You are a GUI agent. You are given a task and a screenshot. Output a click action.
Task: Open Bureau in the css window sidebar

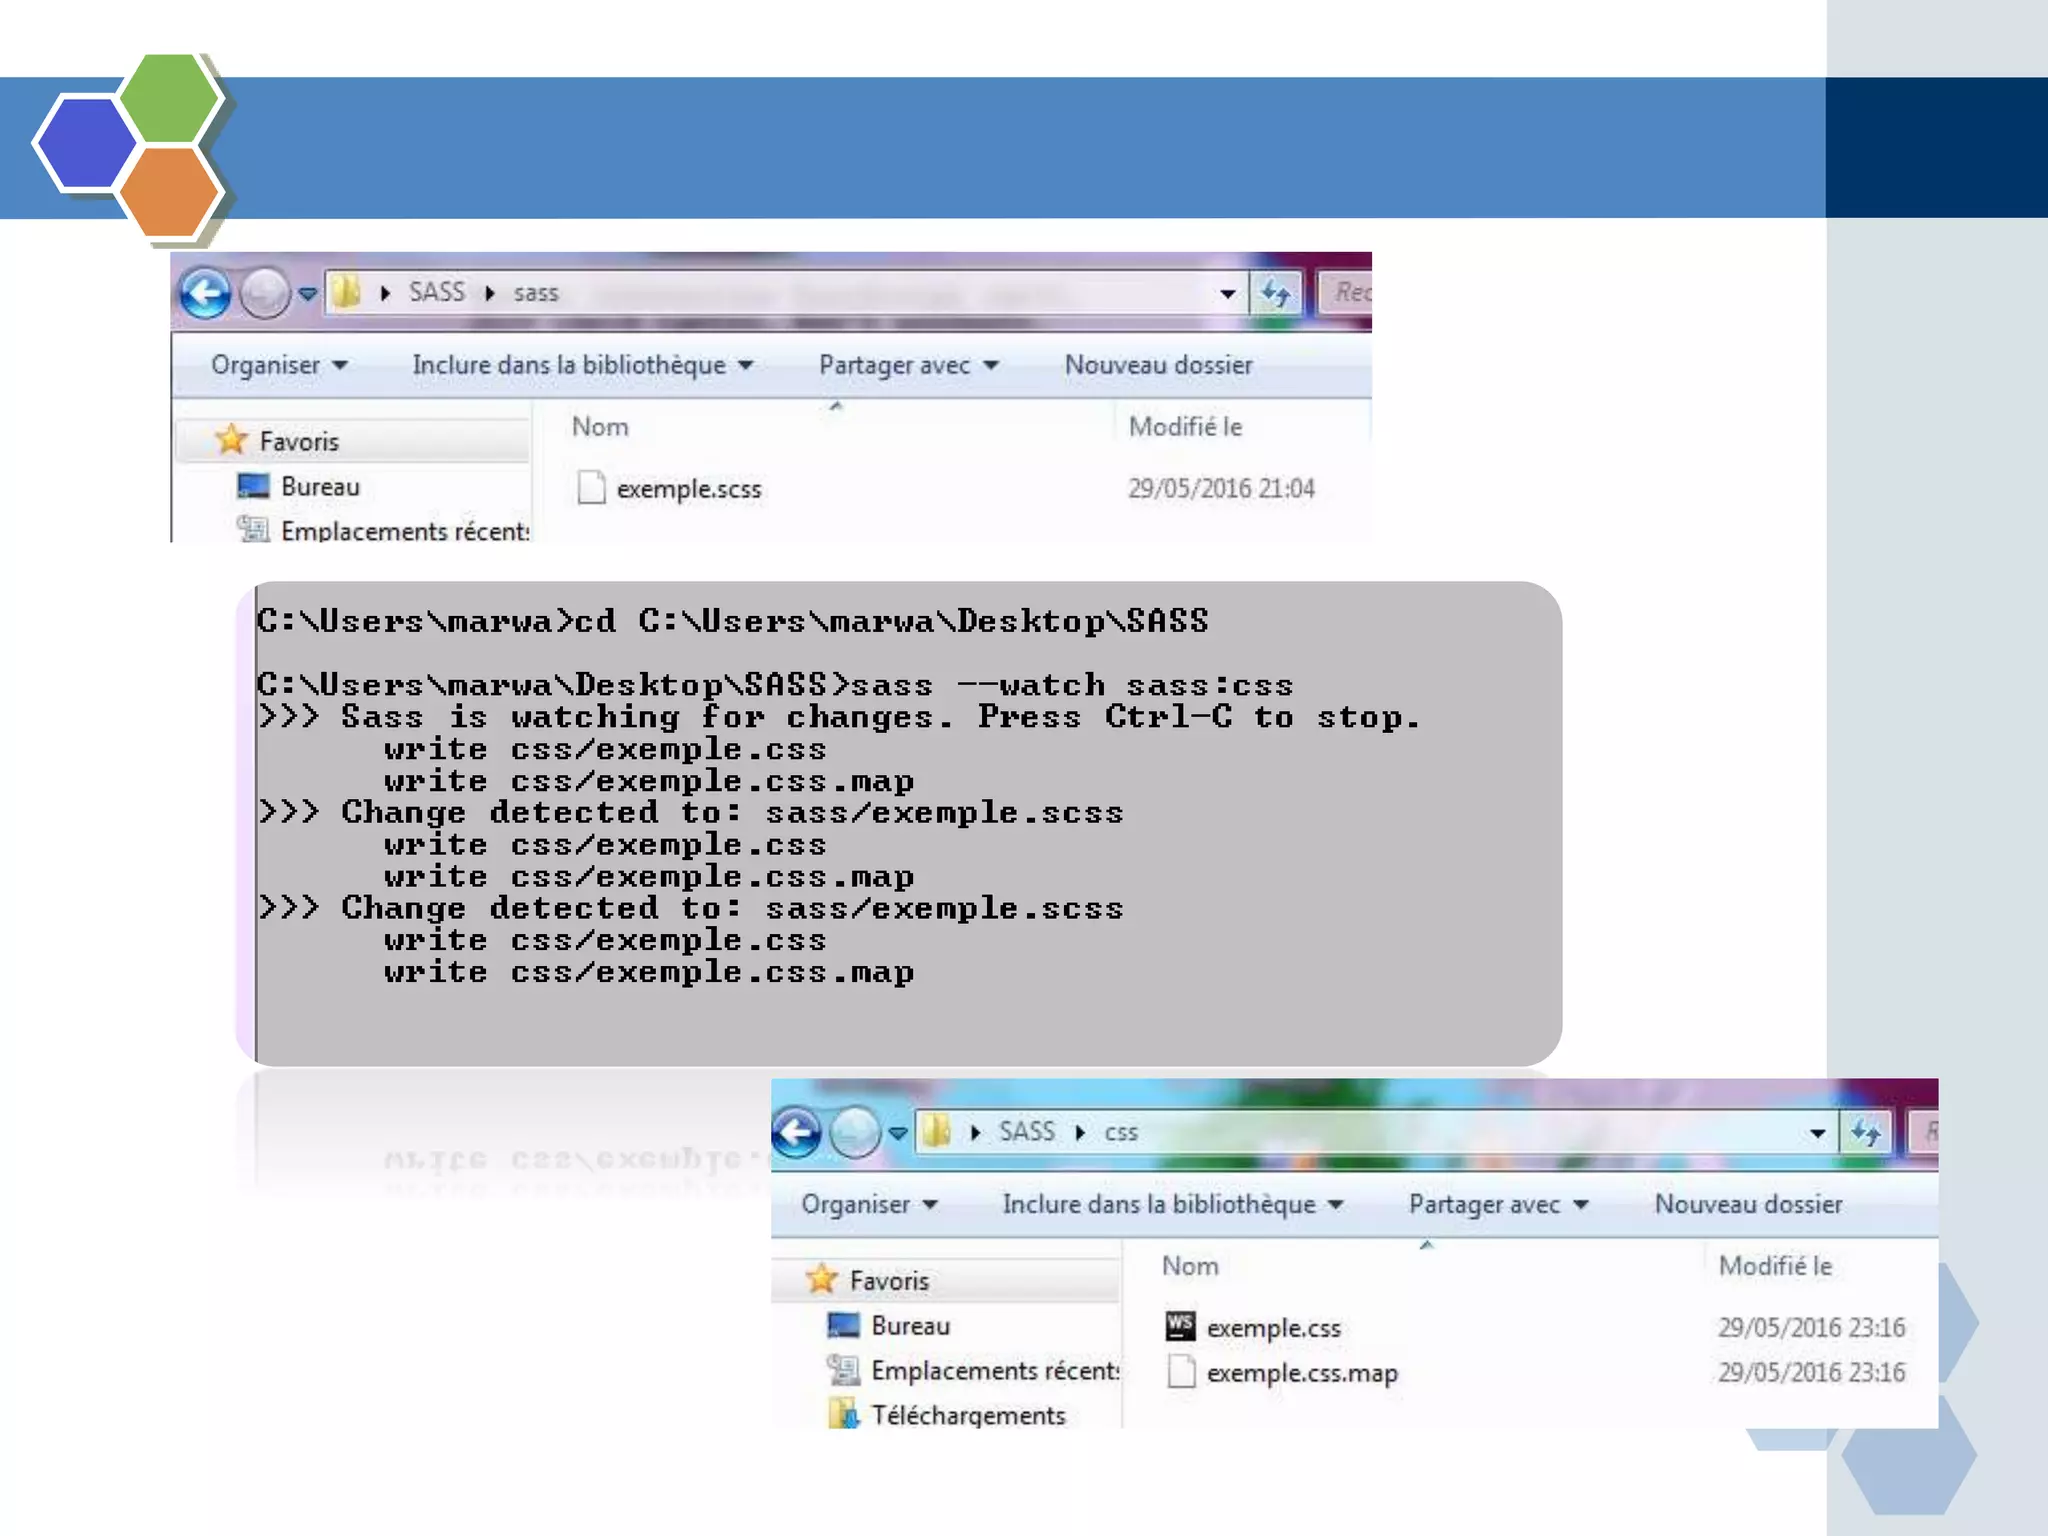(909, 1326)
